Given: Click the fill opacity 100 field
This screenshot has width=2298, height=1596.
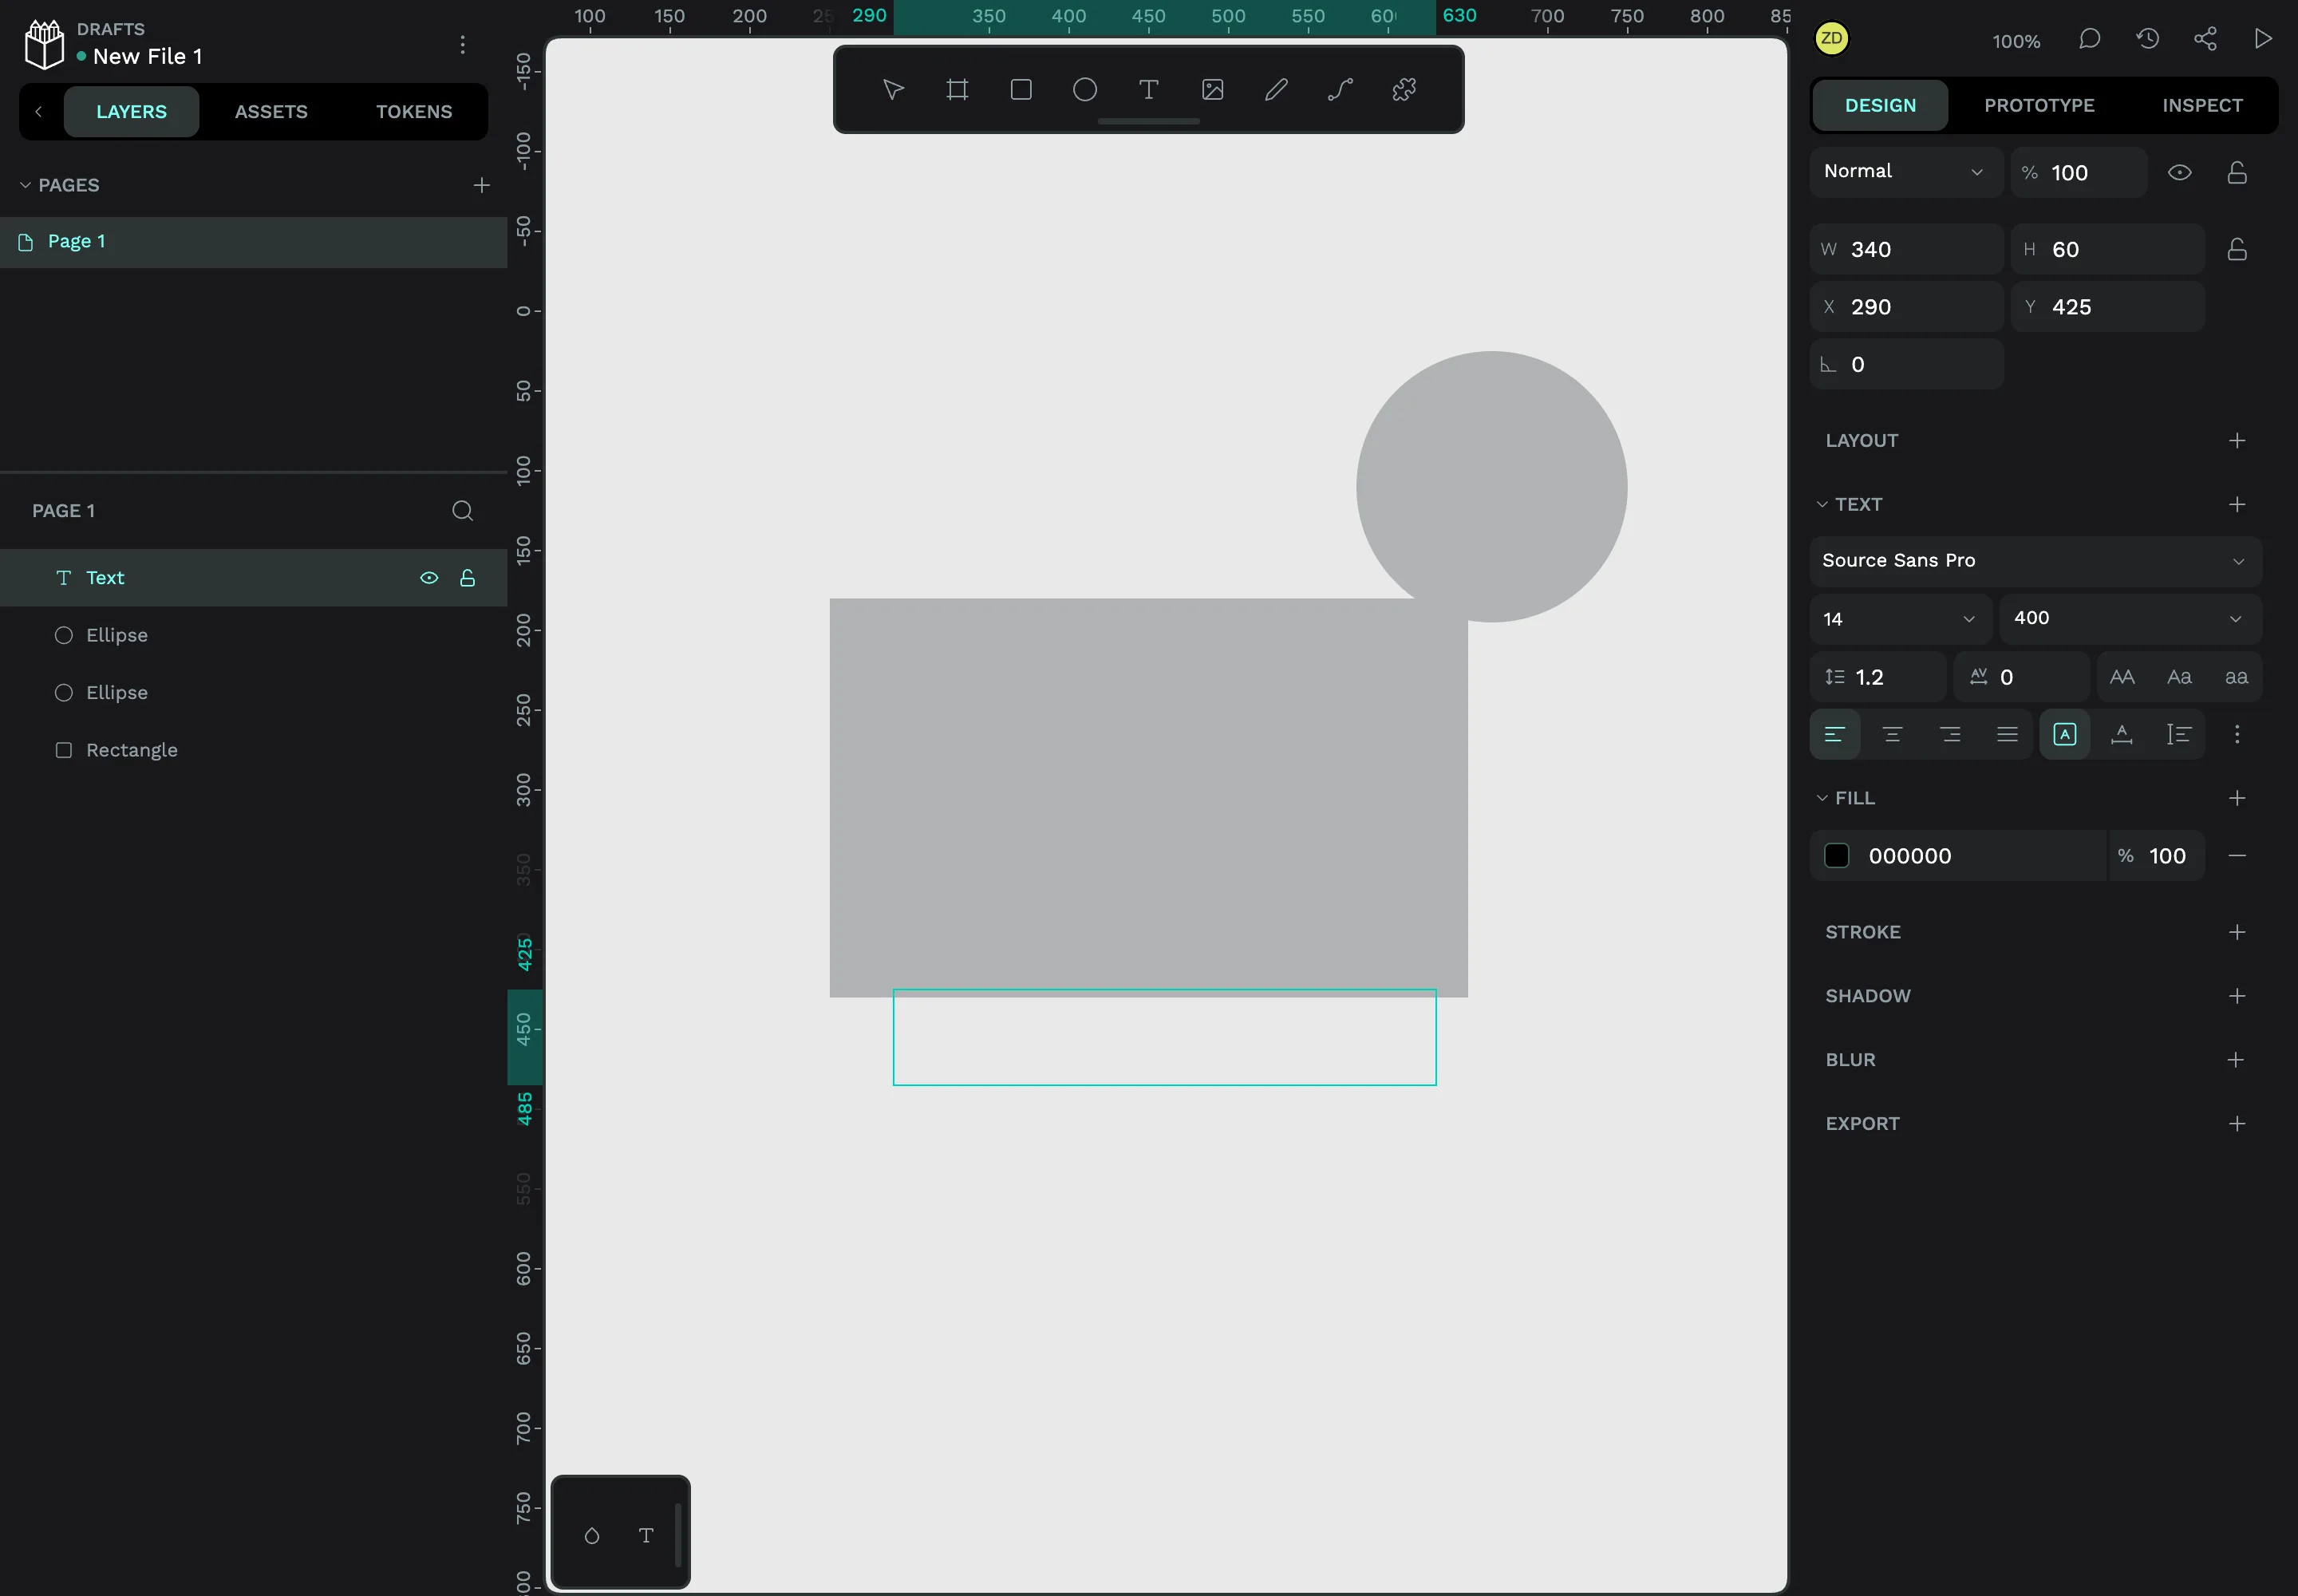Looking at the screenshot, I should tap(2157, 856).
